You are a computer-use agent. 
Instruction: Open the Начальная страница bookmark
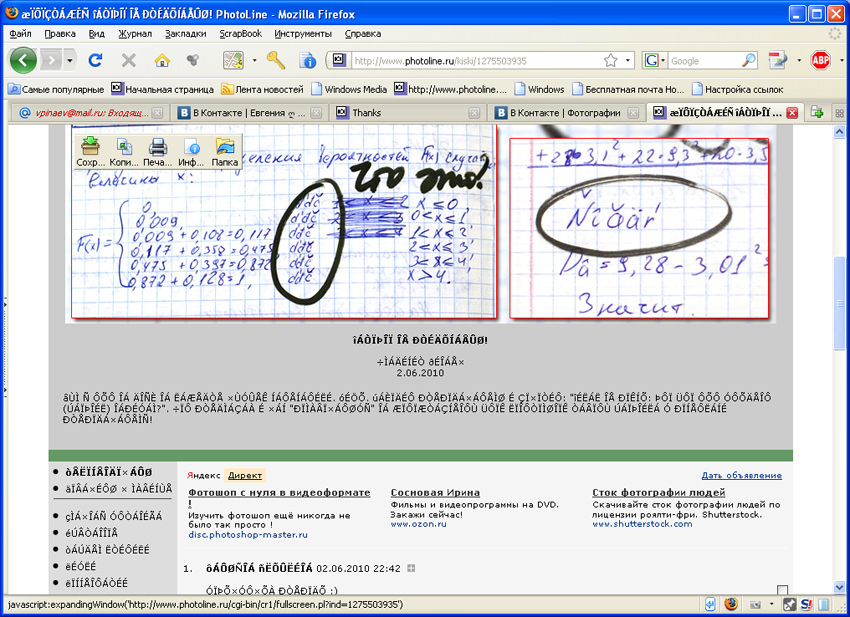pos(163,89)
